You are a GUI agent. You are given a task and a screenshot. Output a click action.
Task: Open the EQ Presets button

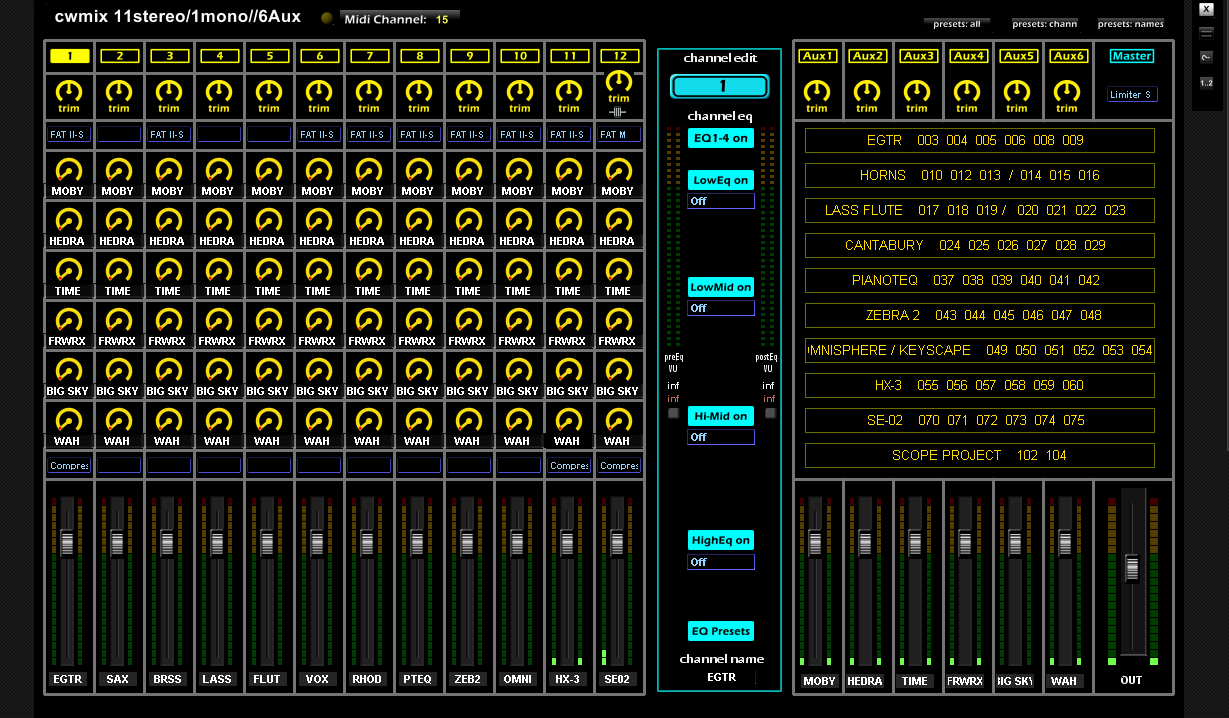pos(720,632)
